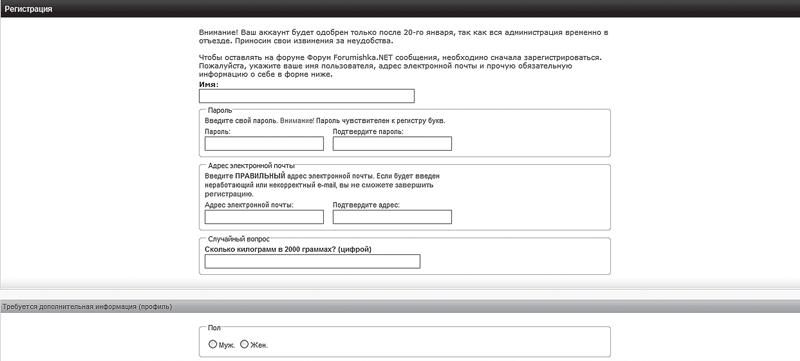
Task: Click the Сколько килограмм в 2000 граммах question
Action: click(x=288, y=249)
